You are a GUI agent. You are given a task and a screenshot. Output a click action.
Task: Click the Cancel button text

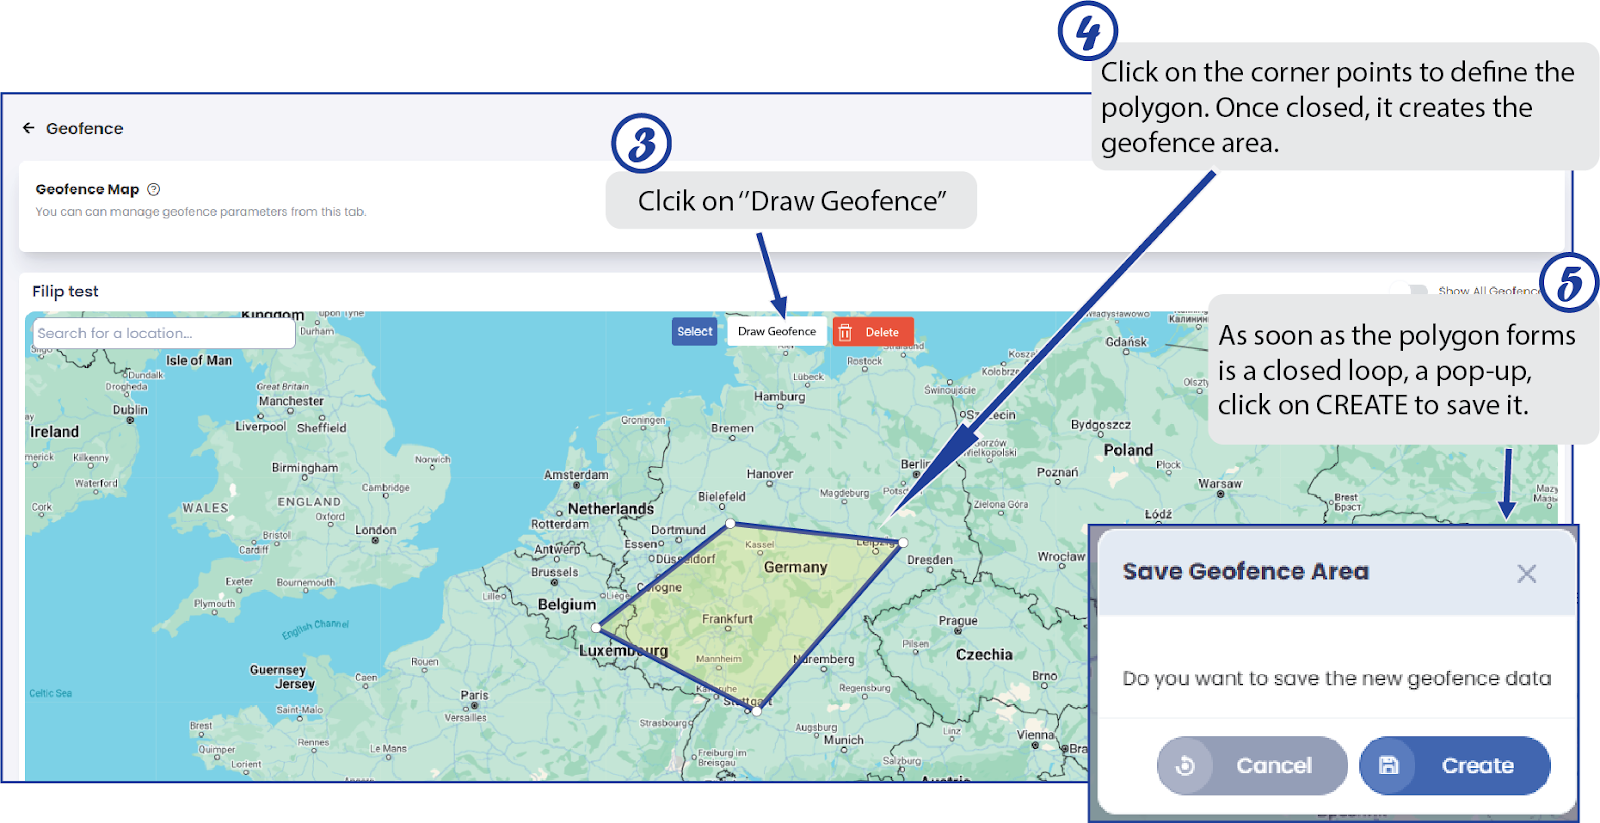tap(1273, 766)
